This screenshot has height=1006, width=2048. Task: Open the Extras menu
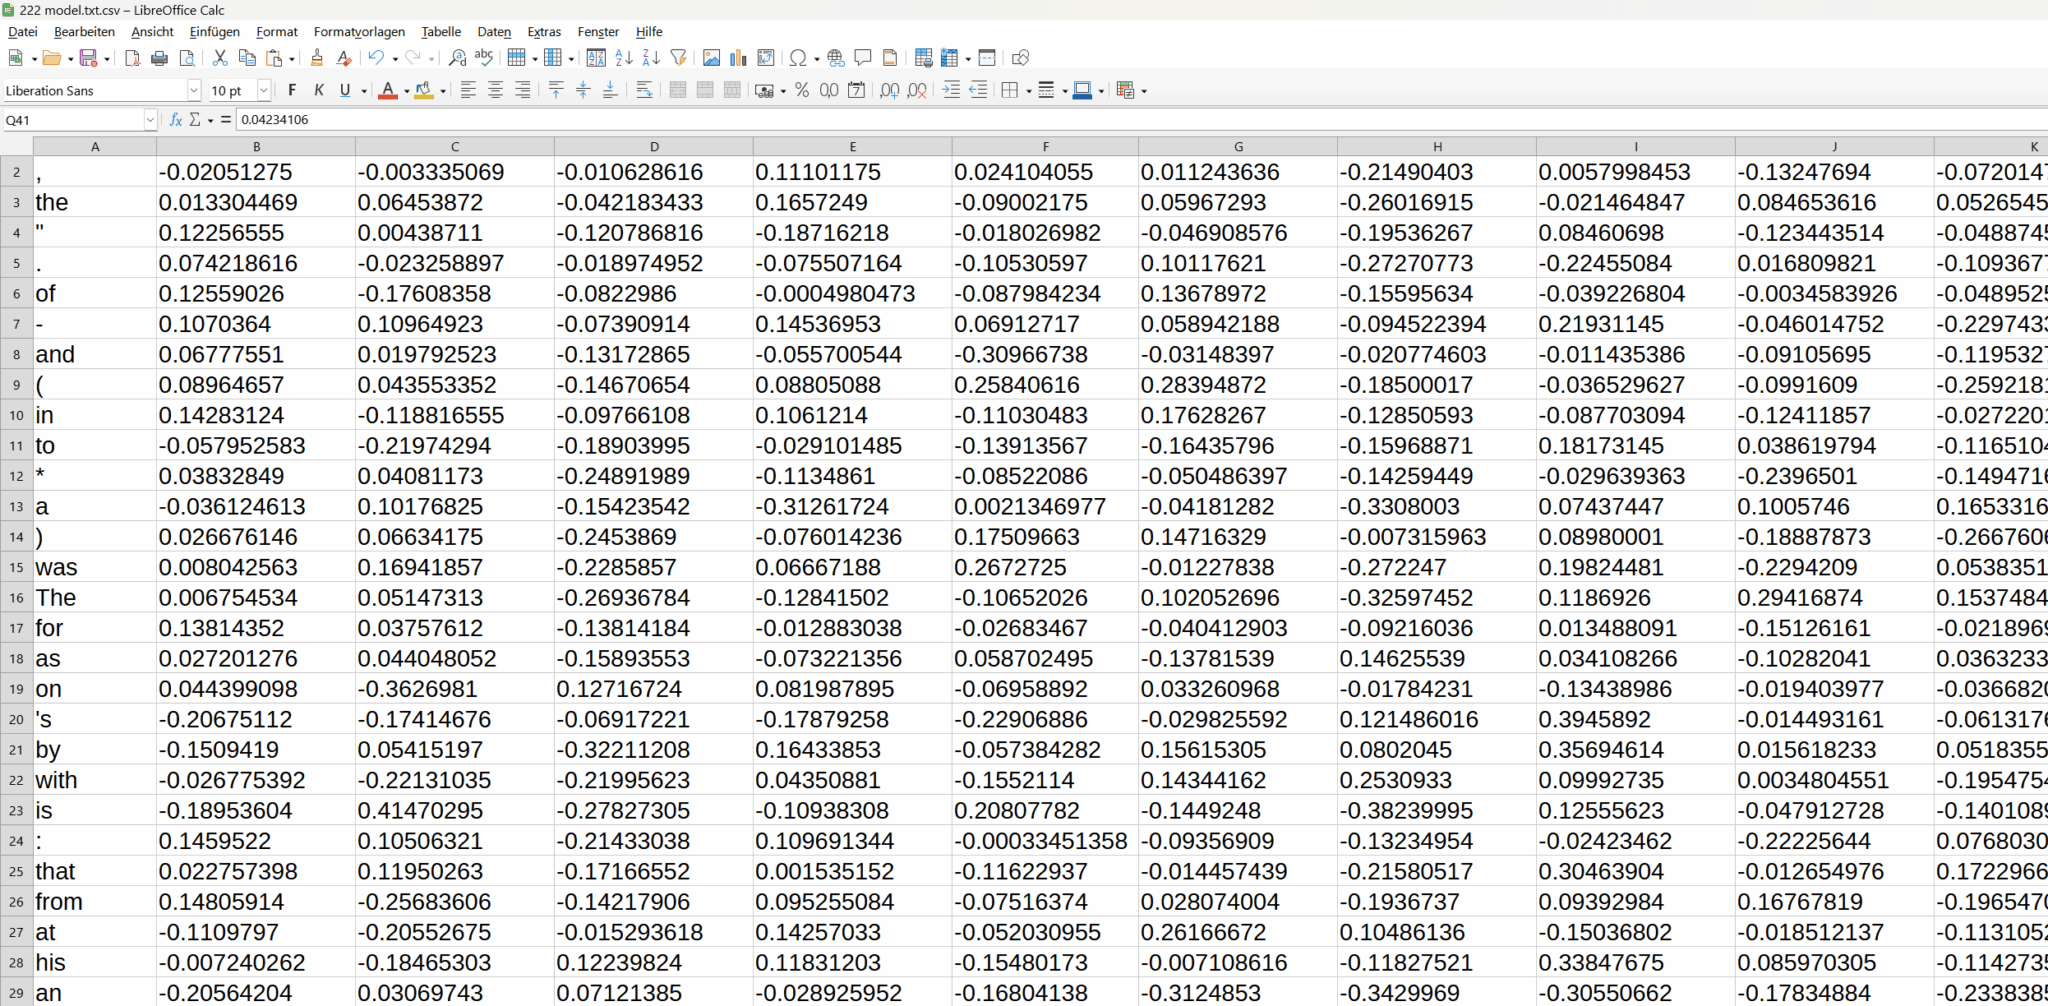click(x=544, y=32)
